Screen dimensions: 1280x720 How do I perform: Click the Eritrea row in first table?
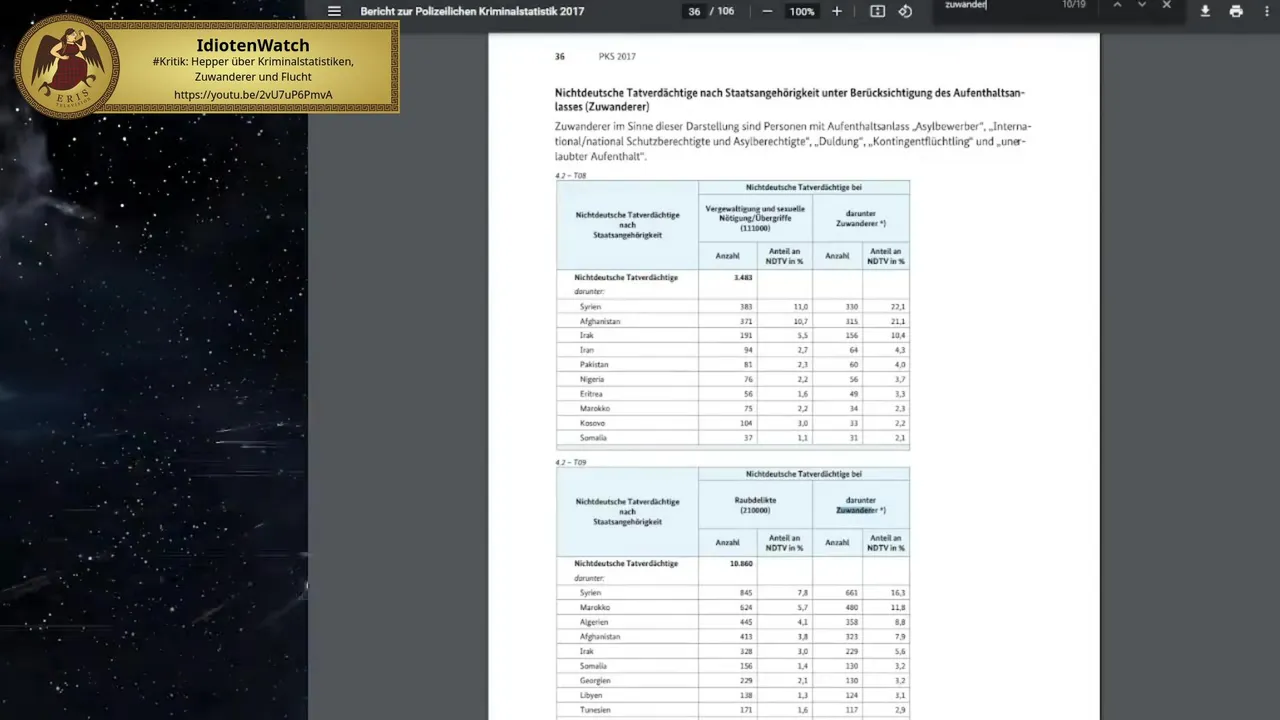pos(733,394)
